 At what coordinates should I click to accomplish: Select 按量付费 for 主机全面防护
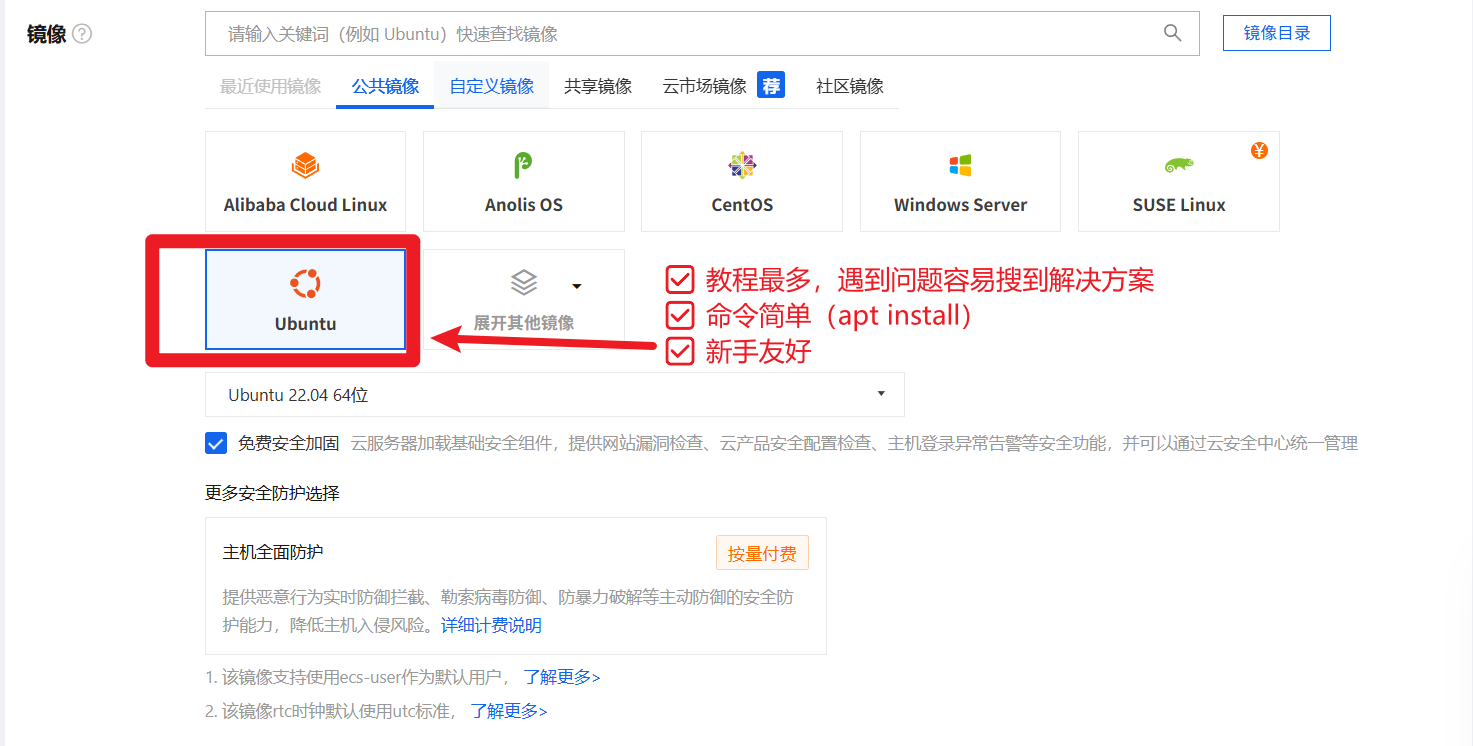[x=762, y=552]
